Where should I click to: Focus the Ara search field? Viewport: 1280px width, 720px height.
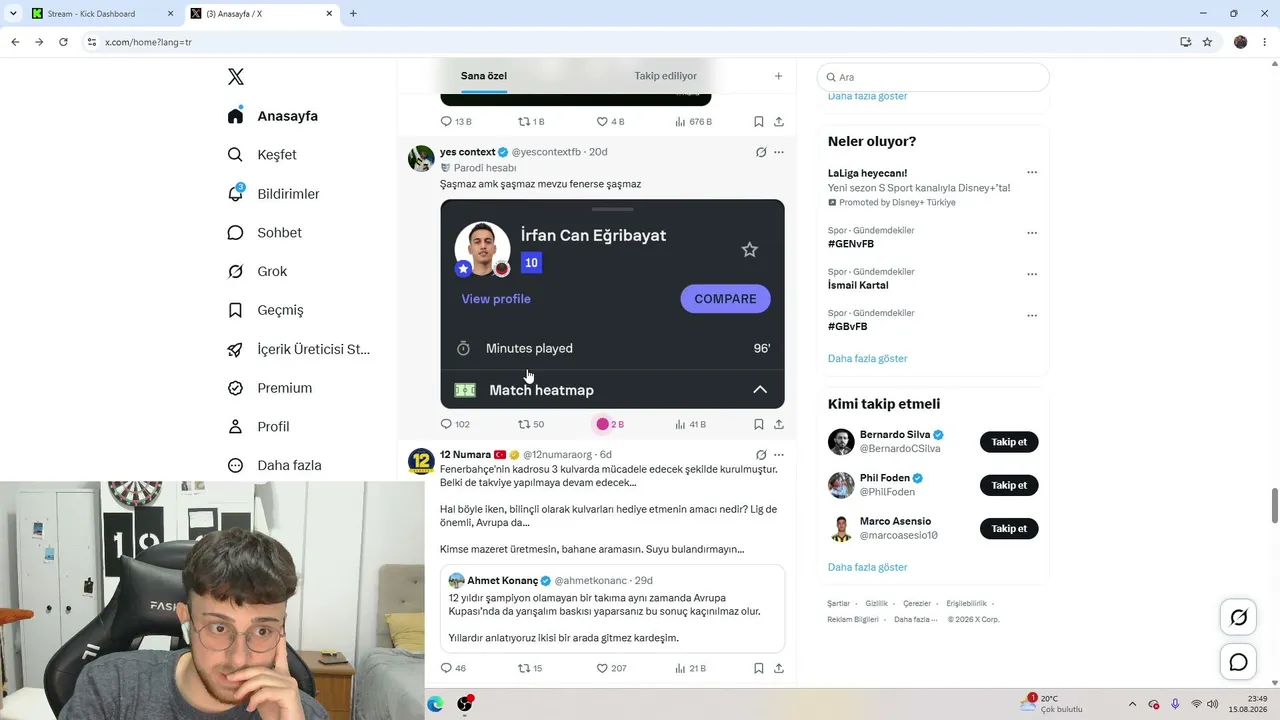(x=933, y=77)
